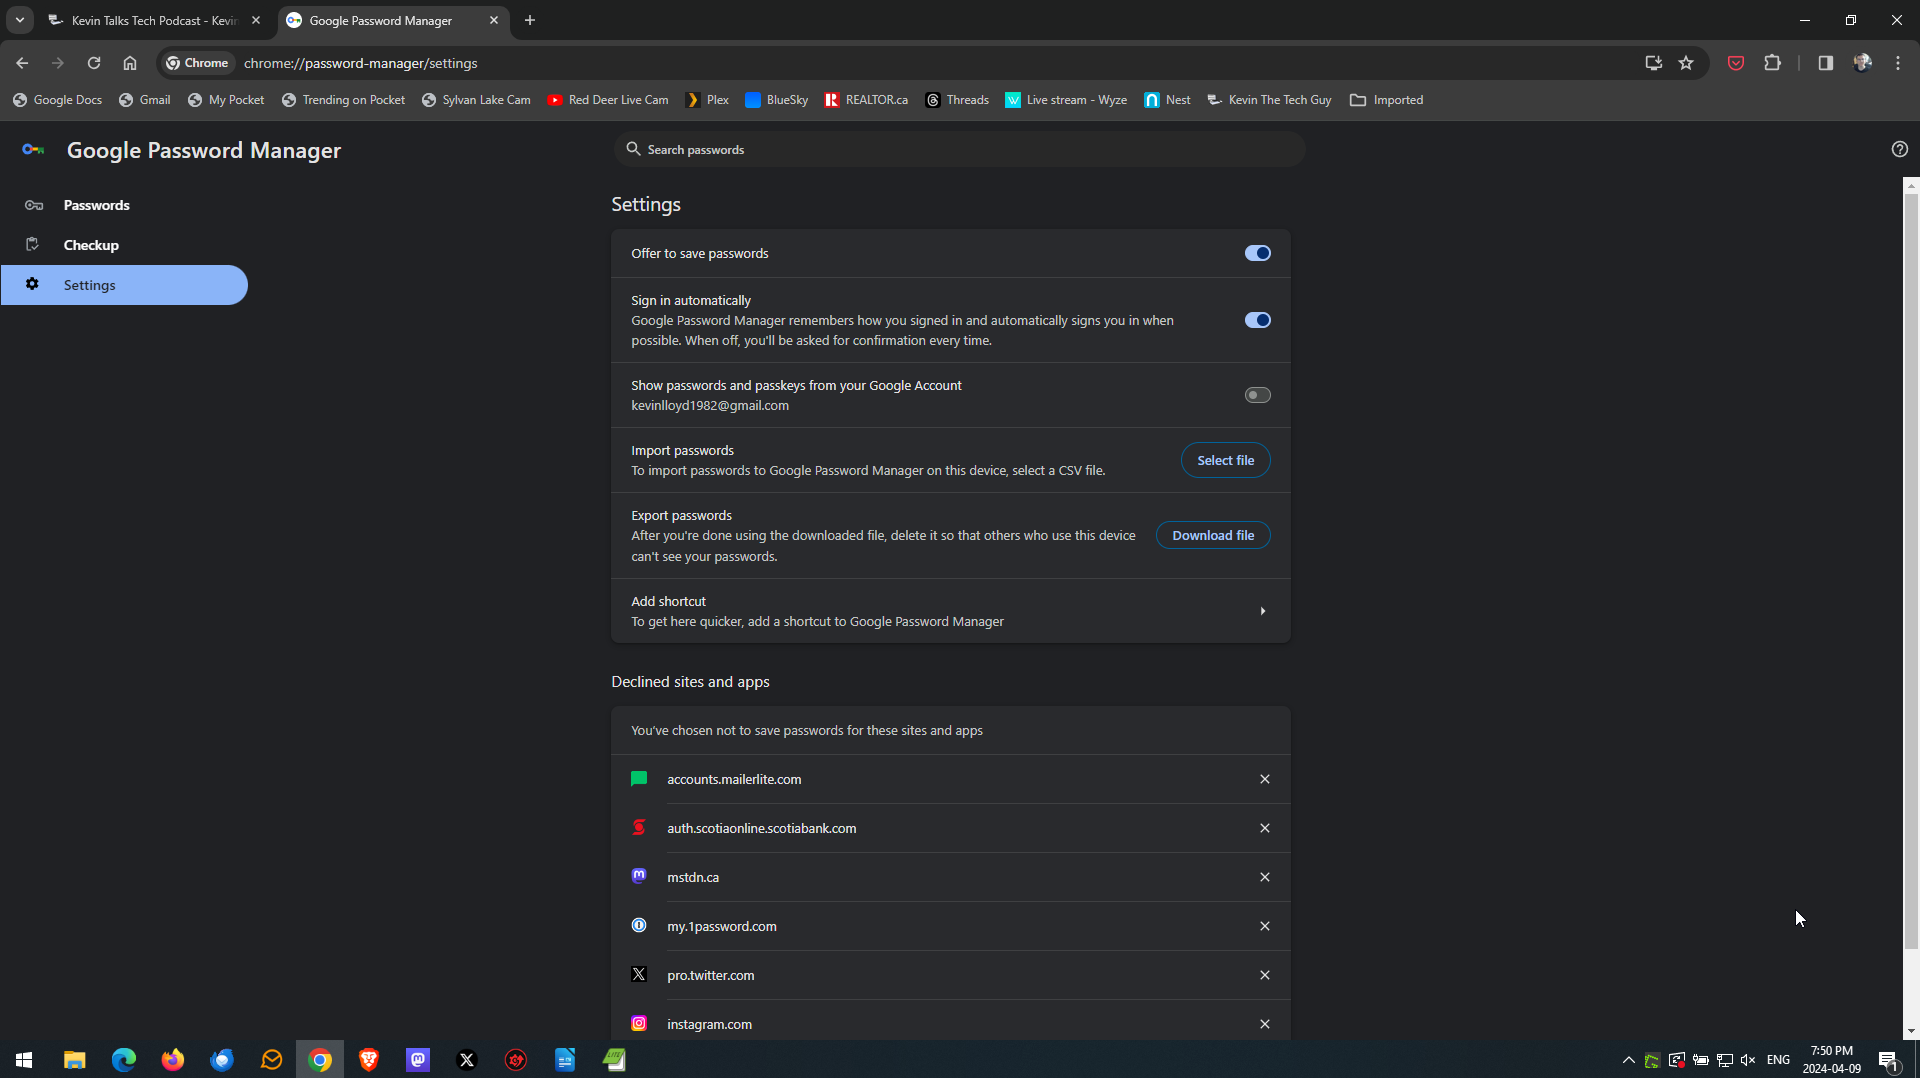Click the Pocket extension icon
This screenshot has width=1920, height=1078.
point(1736,63)
